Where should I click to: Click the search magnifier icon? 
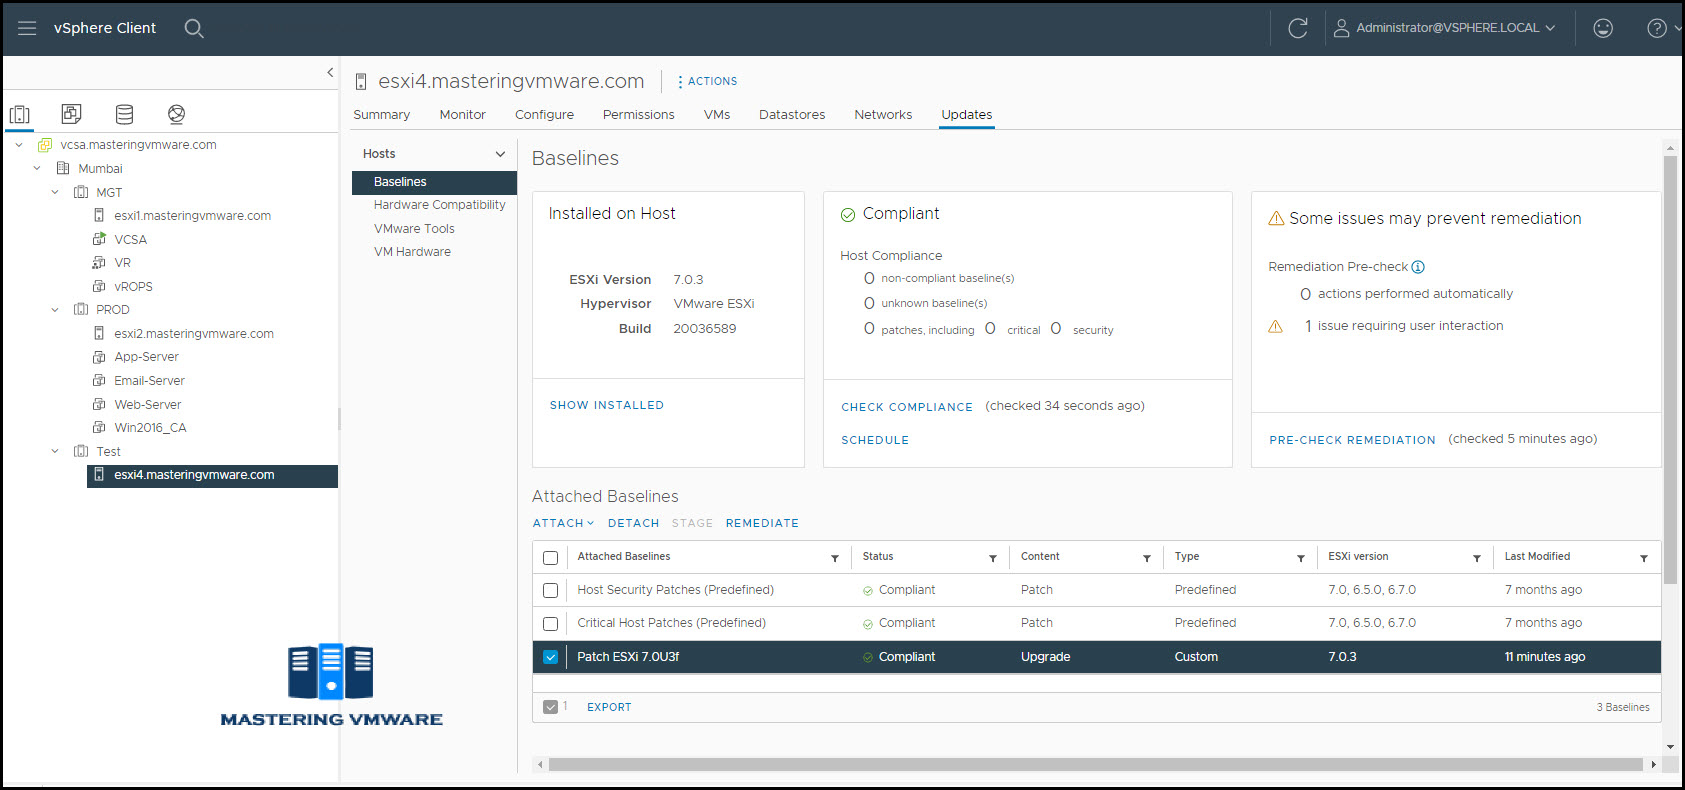click(194, 28)
